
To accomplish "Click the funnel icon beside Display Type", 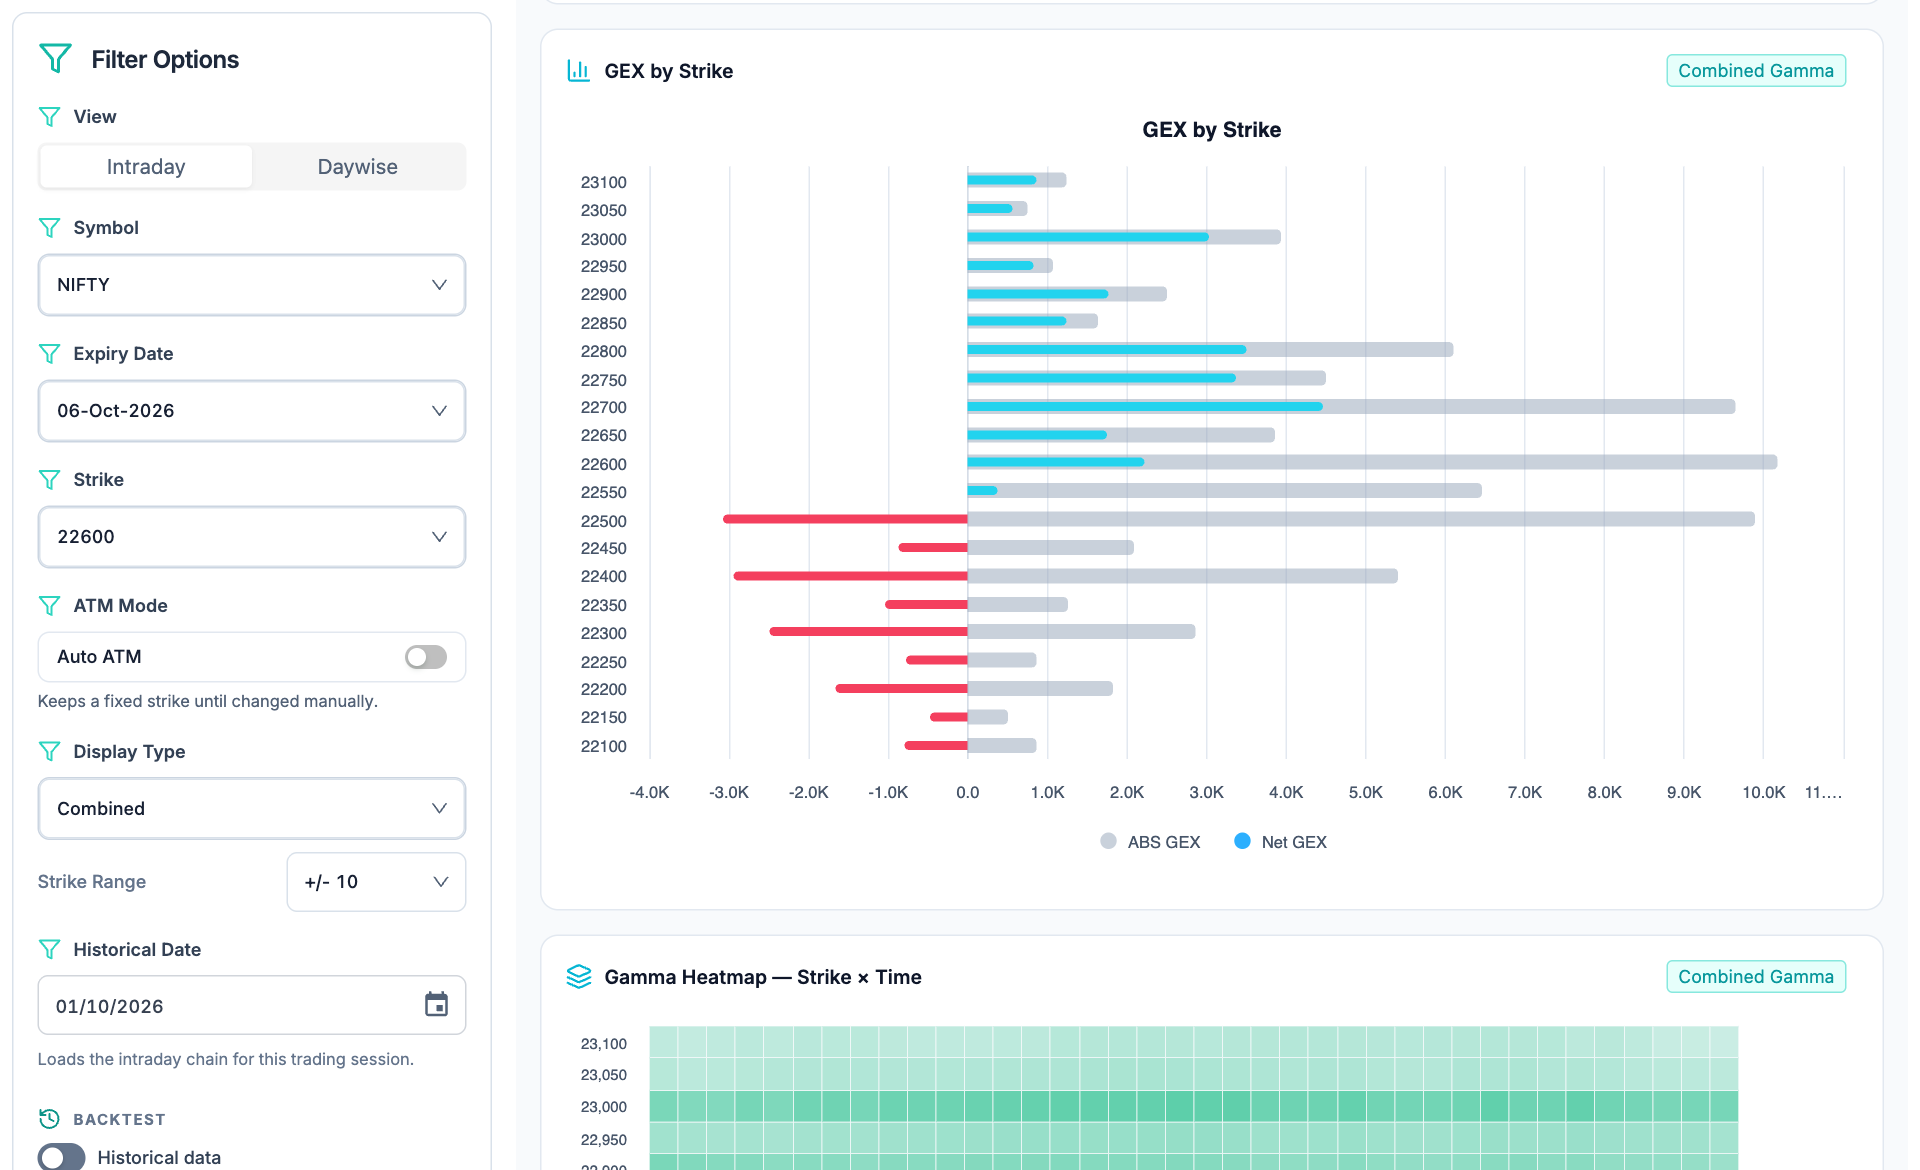I will point(49,751).
